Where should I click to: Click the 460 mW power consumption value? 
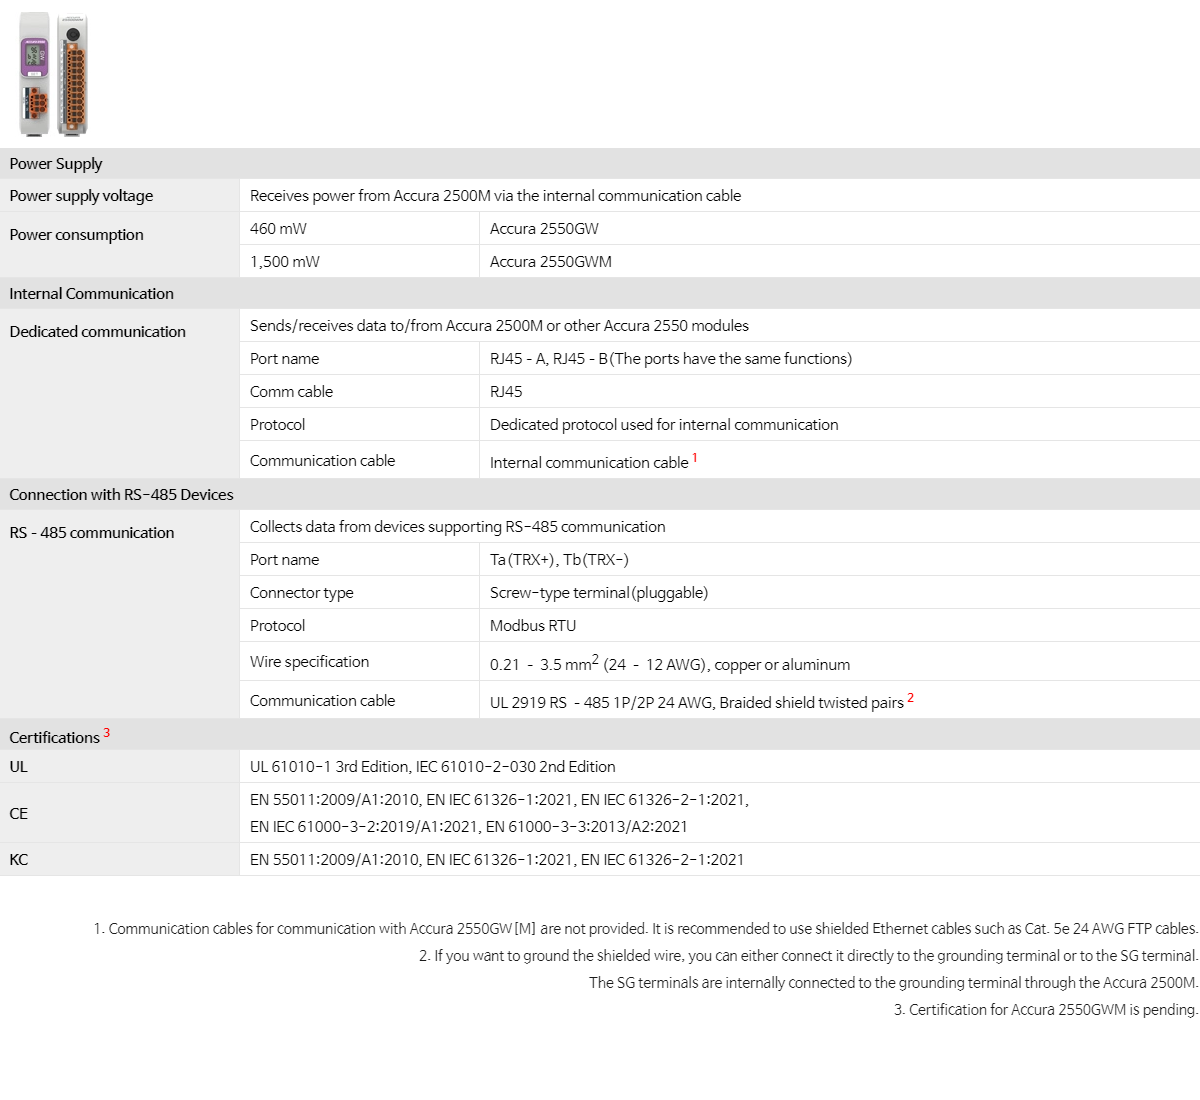coord(278,229)
